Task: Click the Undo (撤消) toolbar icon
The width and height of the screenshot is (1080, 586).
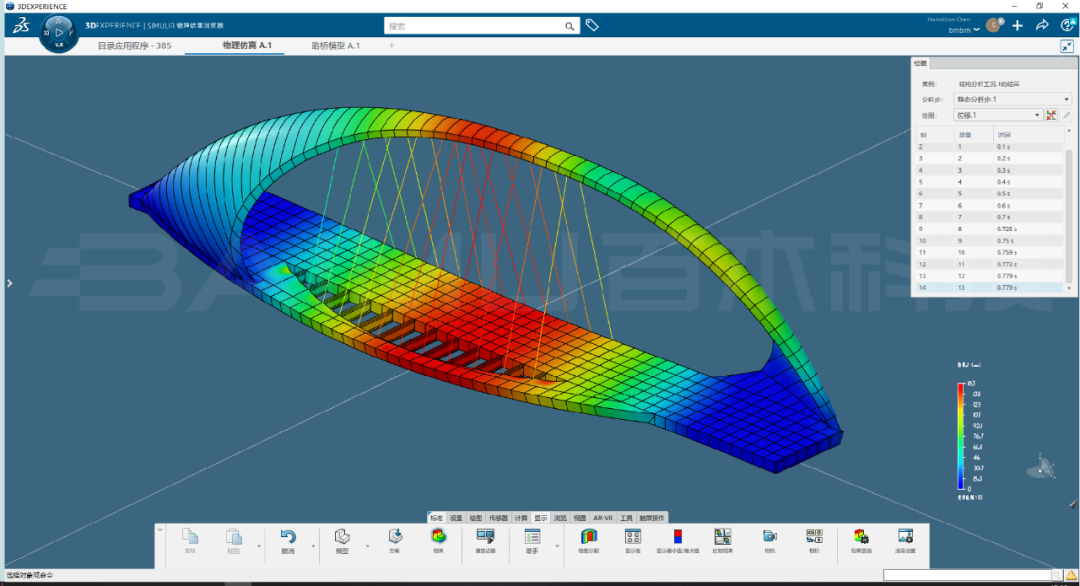Action: [287, 538]
